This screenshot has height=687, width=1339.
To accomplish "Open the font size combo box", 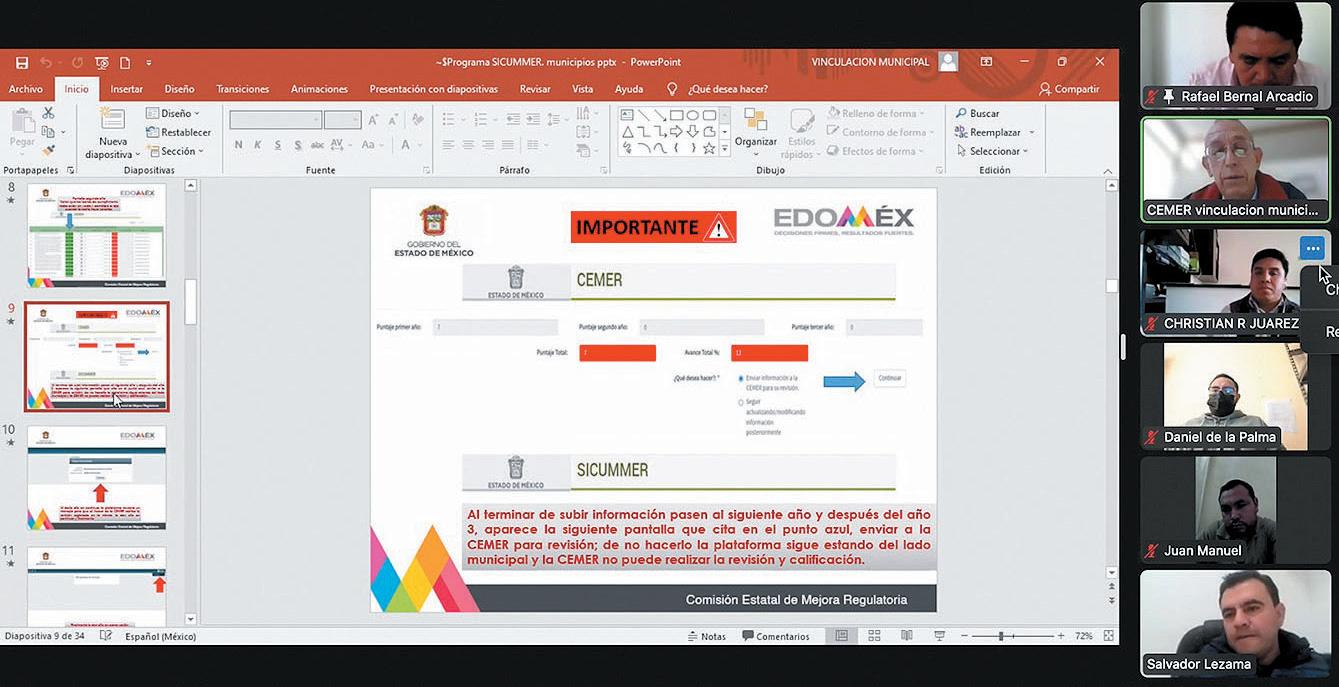I will click(342, 120).
